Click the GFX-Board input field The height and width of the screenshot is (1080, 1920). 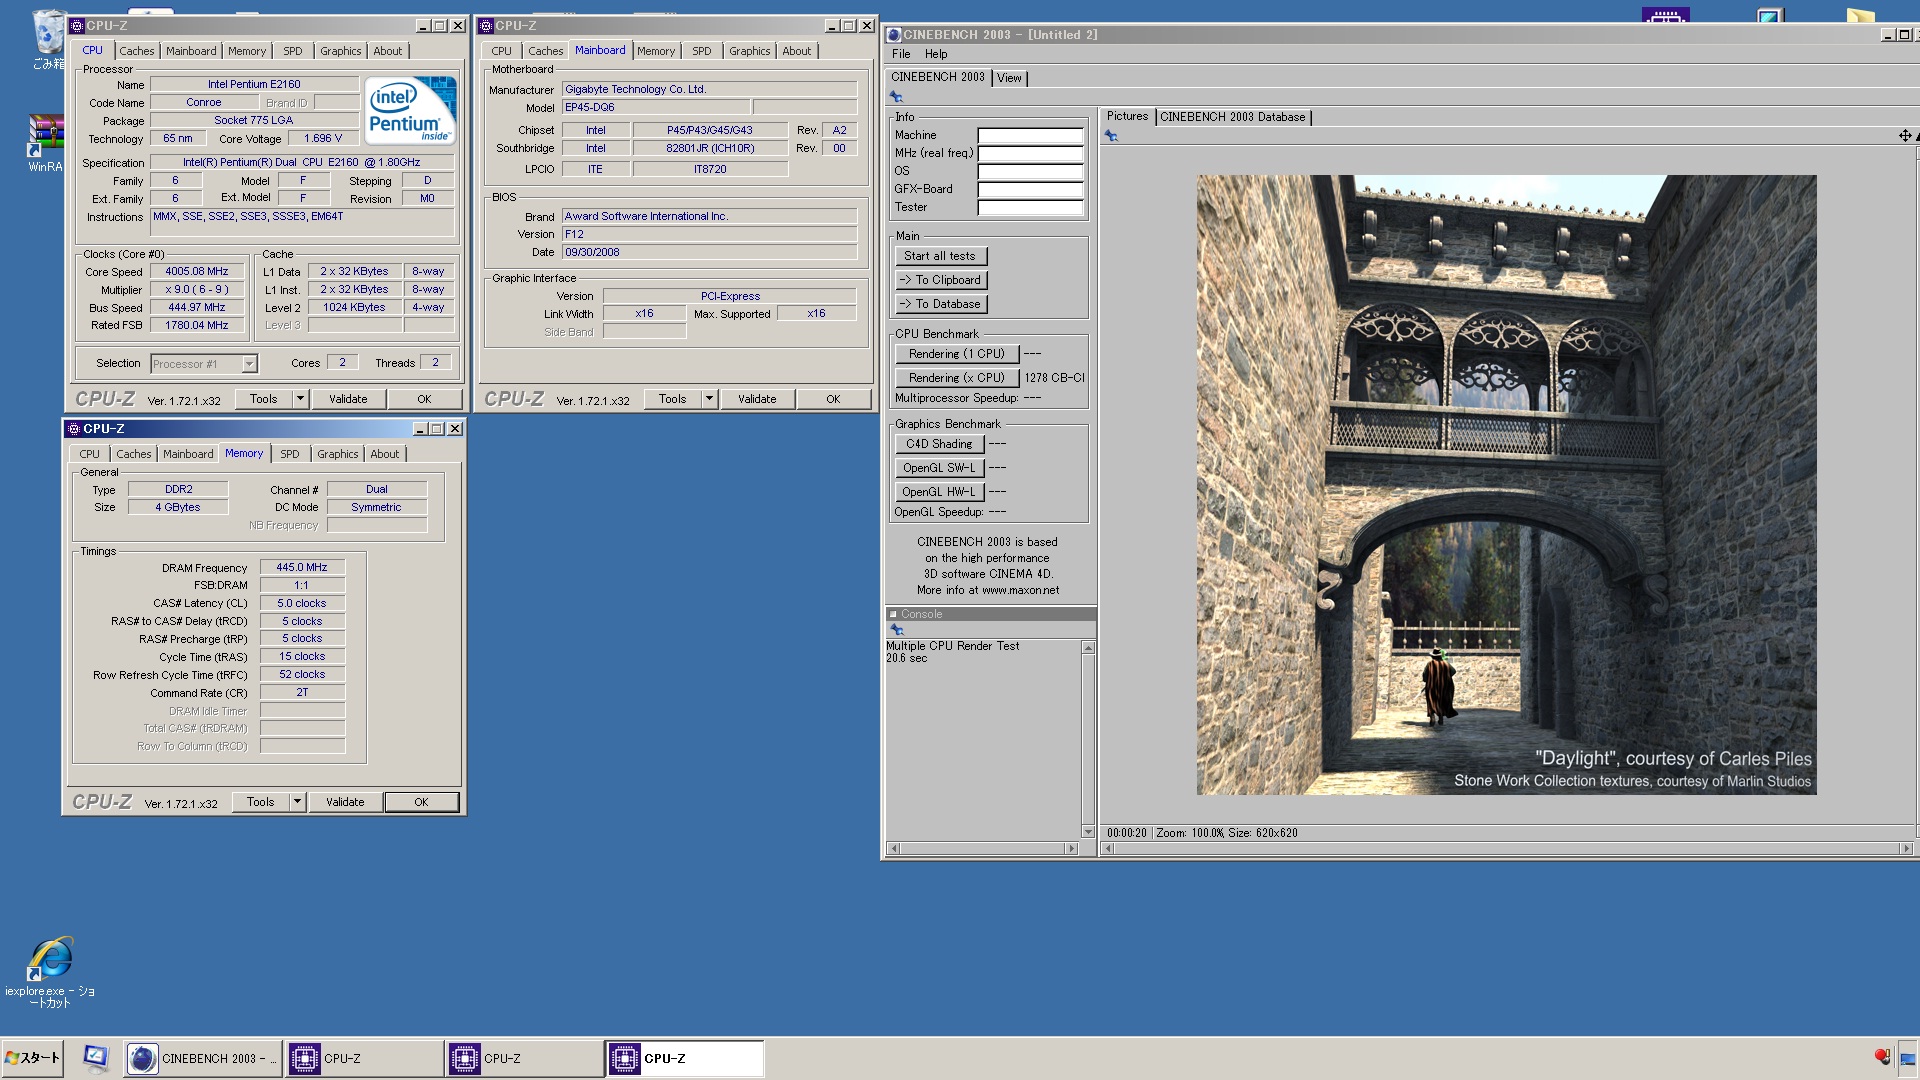pos(1030,190)
